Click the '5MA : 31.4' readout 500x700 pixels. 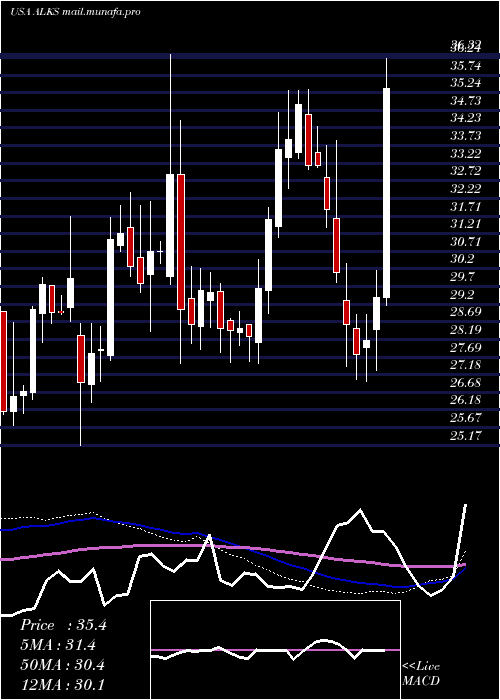pyautogui.click(x=58, y=645)
